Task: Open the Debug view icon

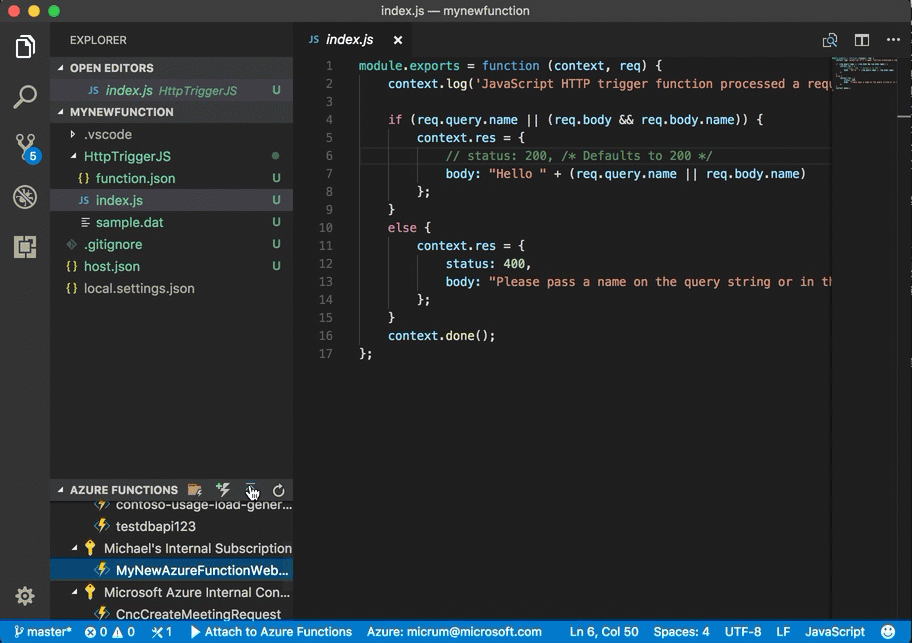Action: point(25,197)
